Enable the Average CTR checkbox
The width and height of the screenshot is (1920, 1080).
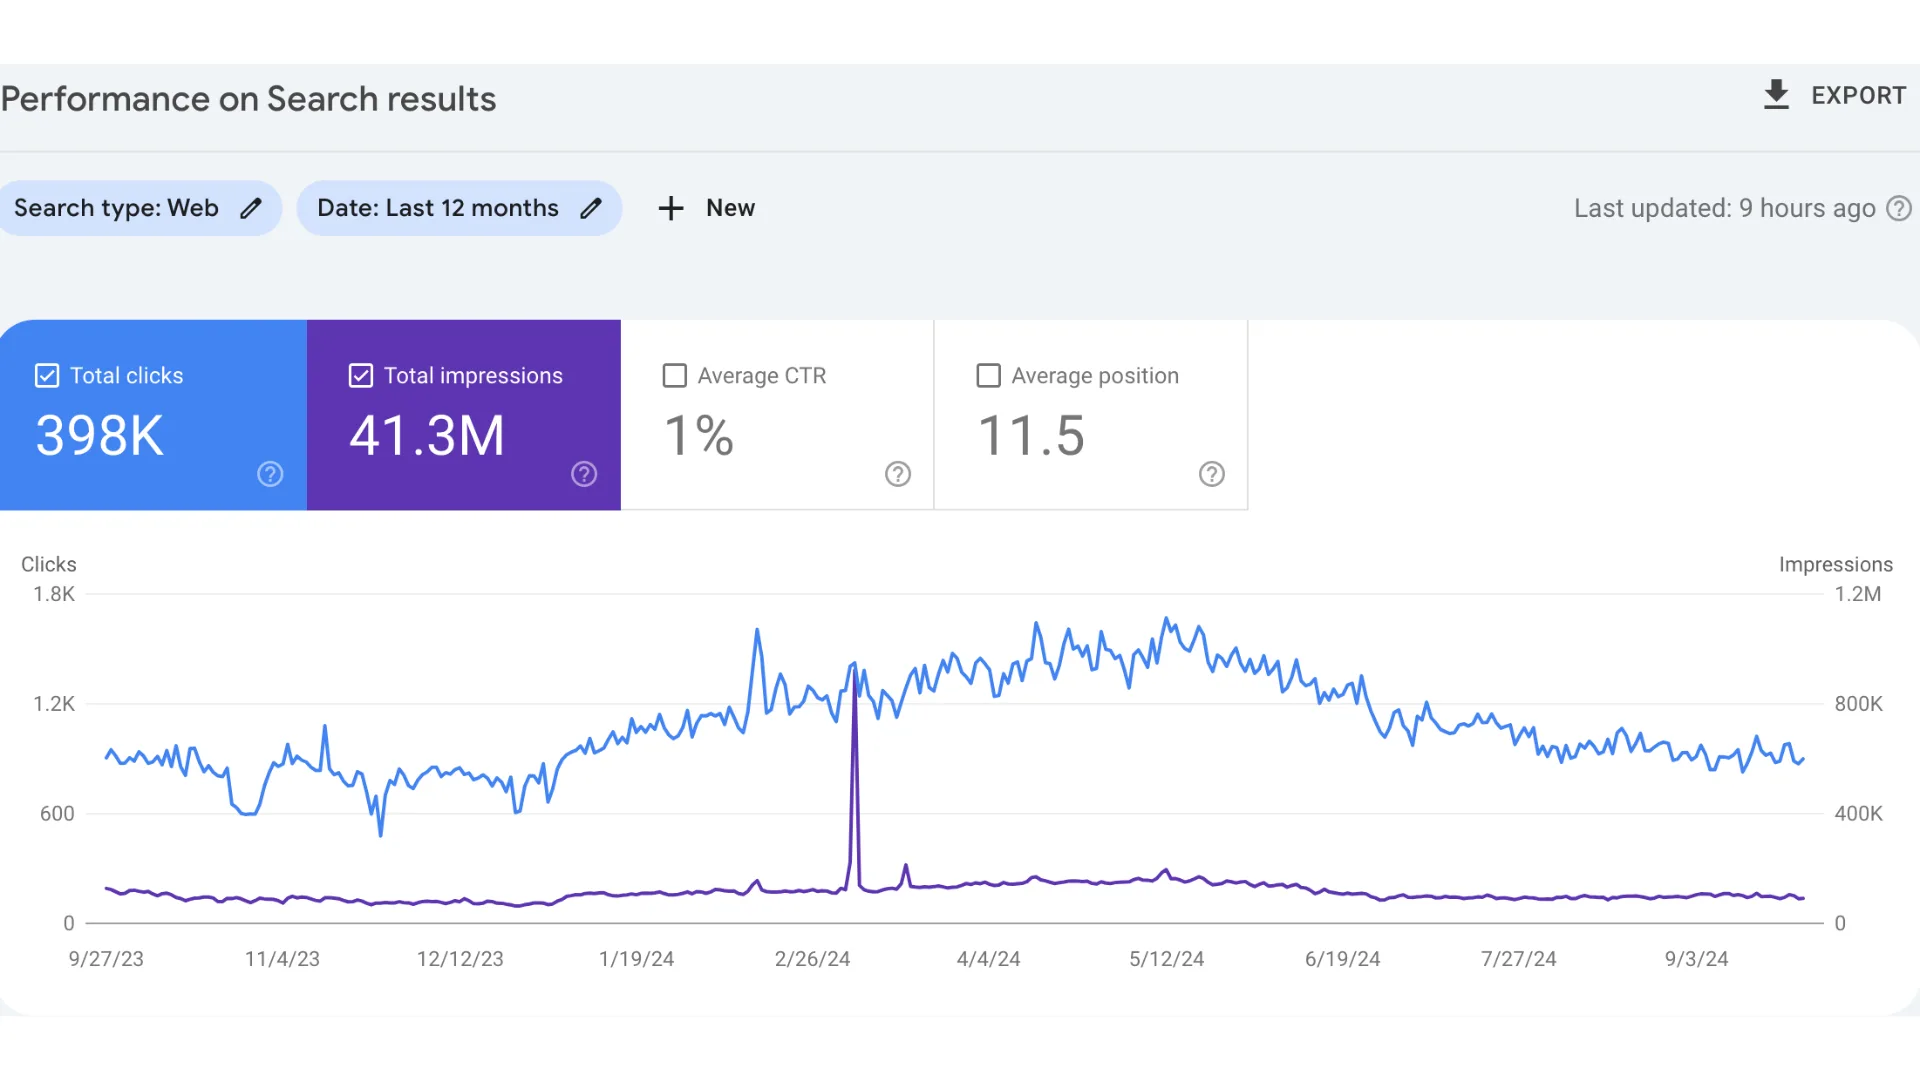(674, 376)
